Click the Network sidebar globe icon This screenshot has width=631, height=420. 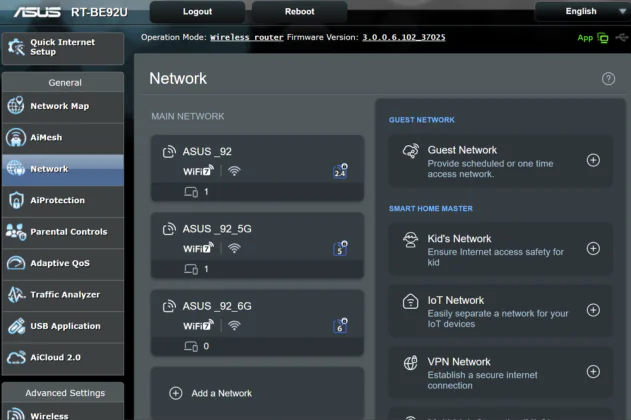16,168
